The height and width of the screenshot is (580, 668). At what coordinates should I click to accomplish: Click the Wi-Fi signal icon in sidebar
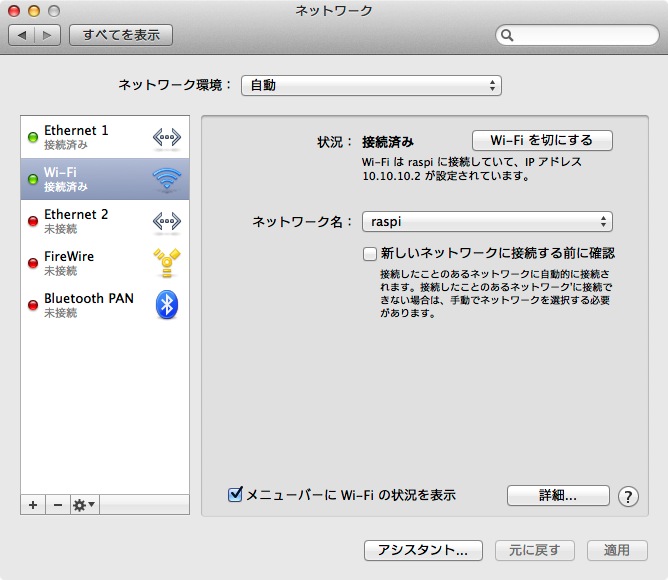[167, 179]
